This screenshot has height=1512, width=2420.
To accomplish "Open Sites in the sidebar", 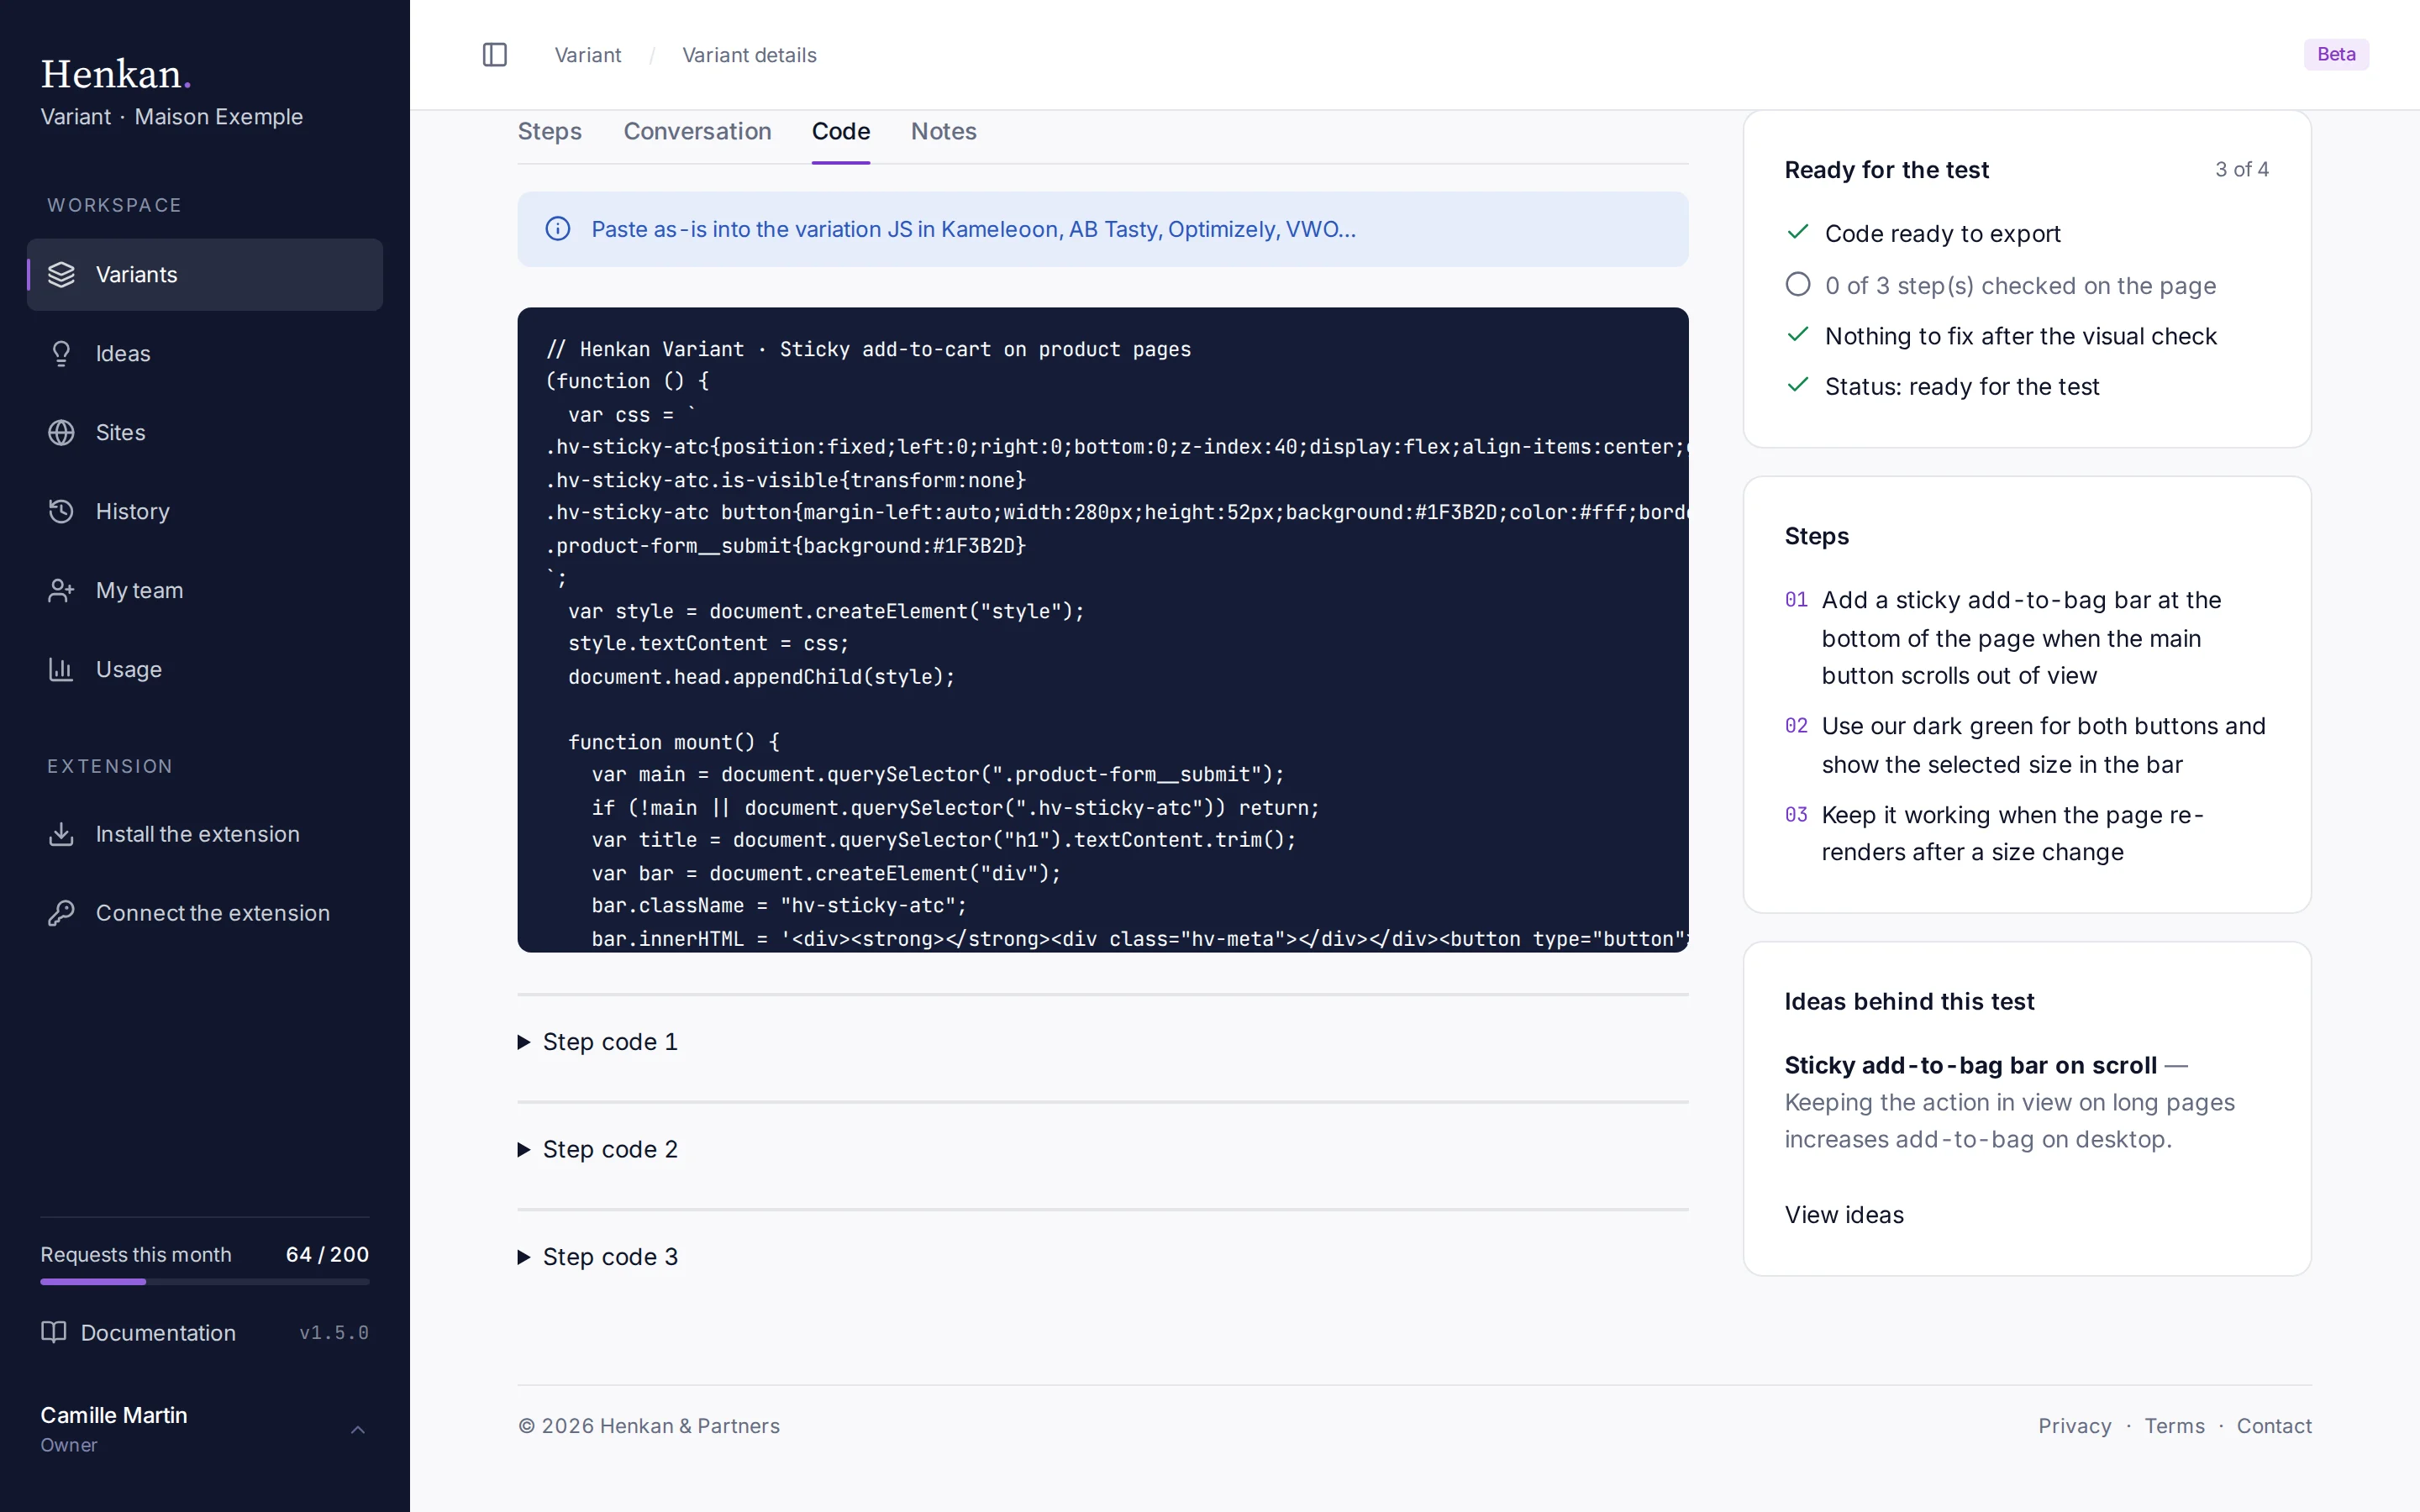I will (x=205, y=433).
